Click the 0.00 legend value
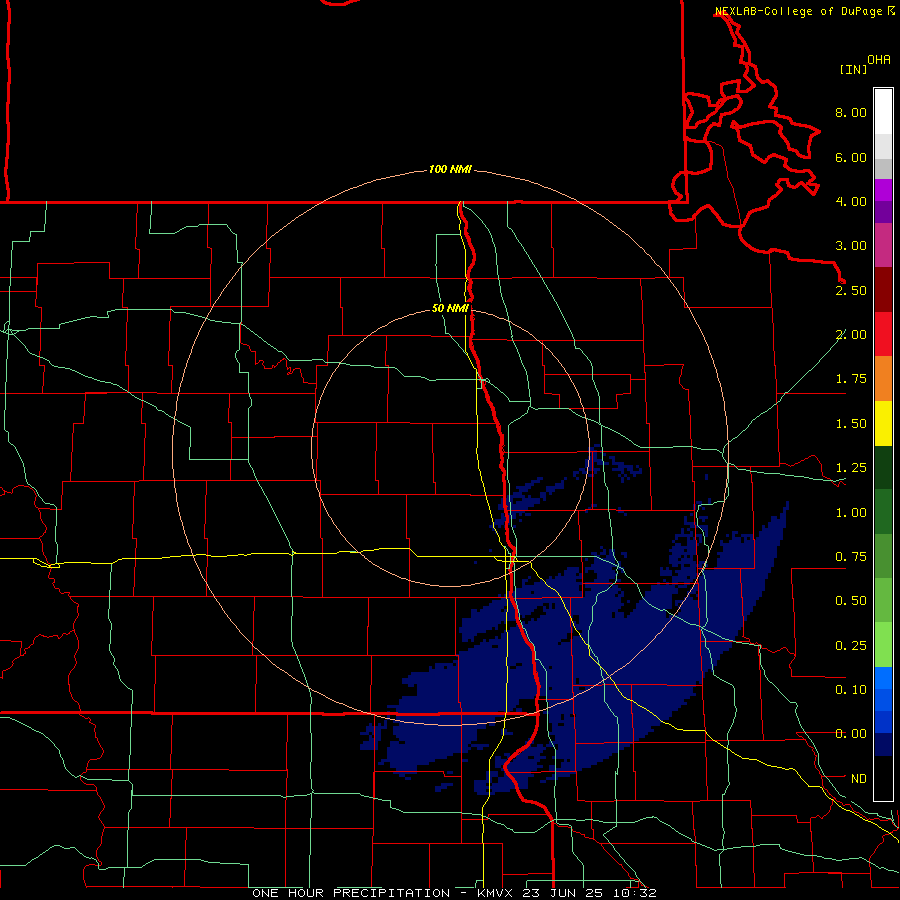The image size is (900, 900). (x=851, y=734)
